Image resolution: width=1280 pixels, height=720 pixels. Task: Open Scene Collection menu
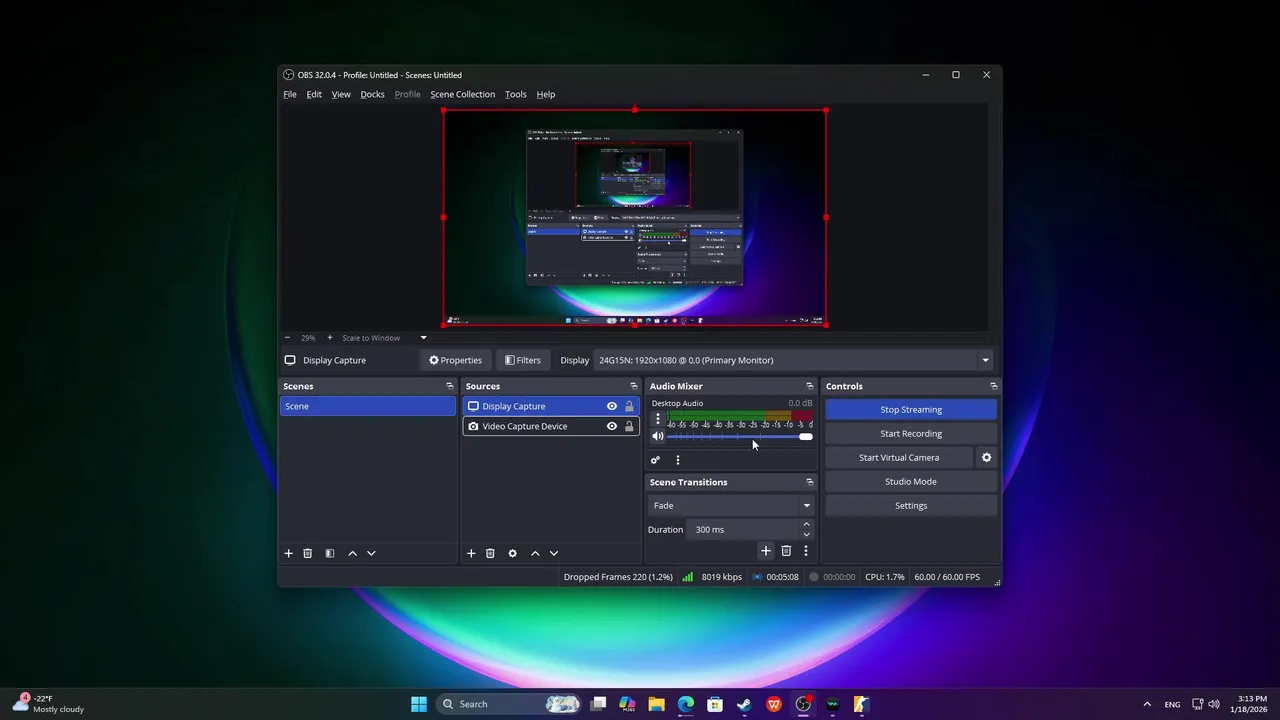(x=462, y=94)
